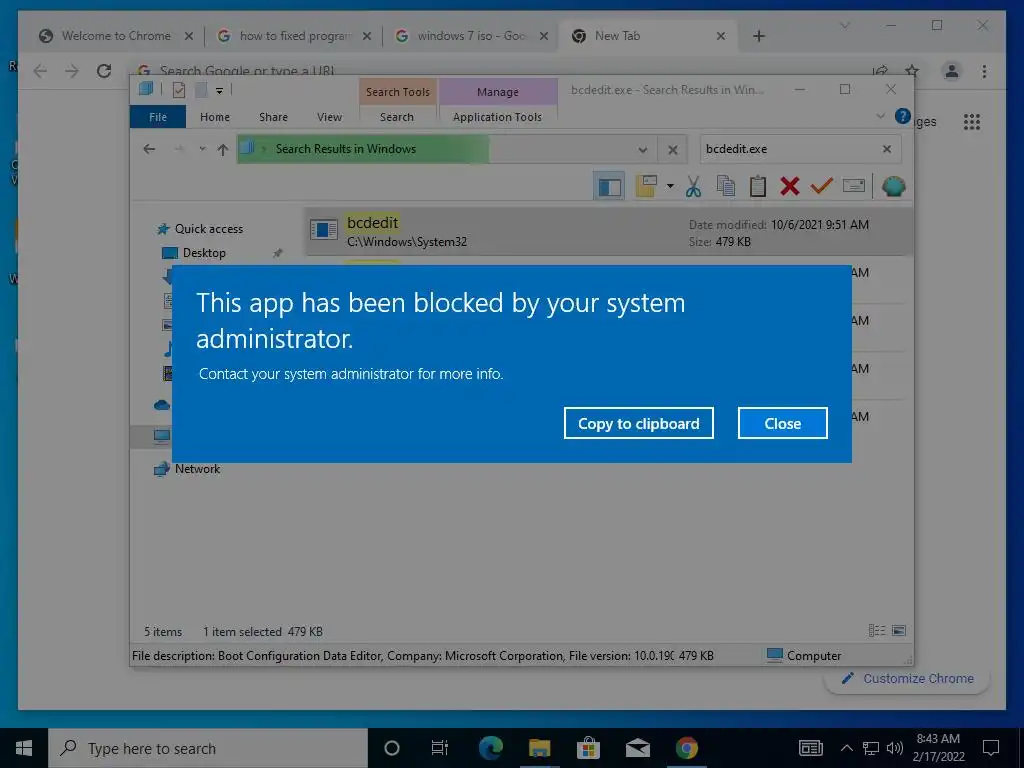Select the how to fixed program Chrome tab
This screenshot has width=1024, height=768.
(295, 36)
